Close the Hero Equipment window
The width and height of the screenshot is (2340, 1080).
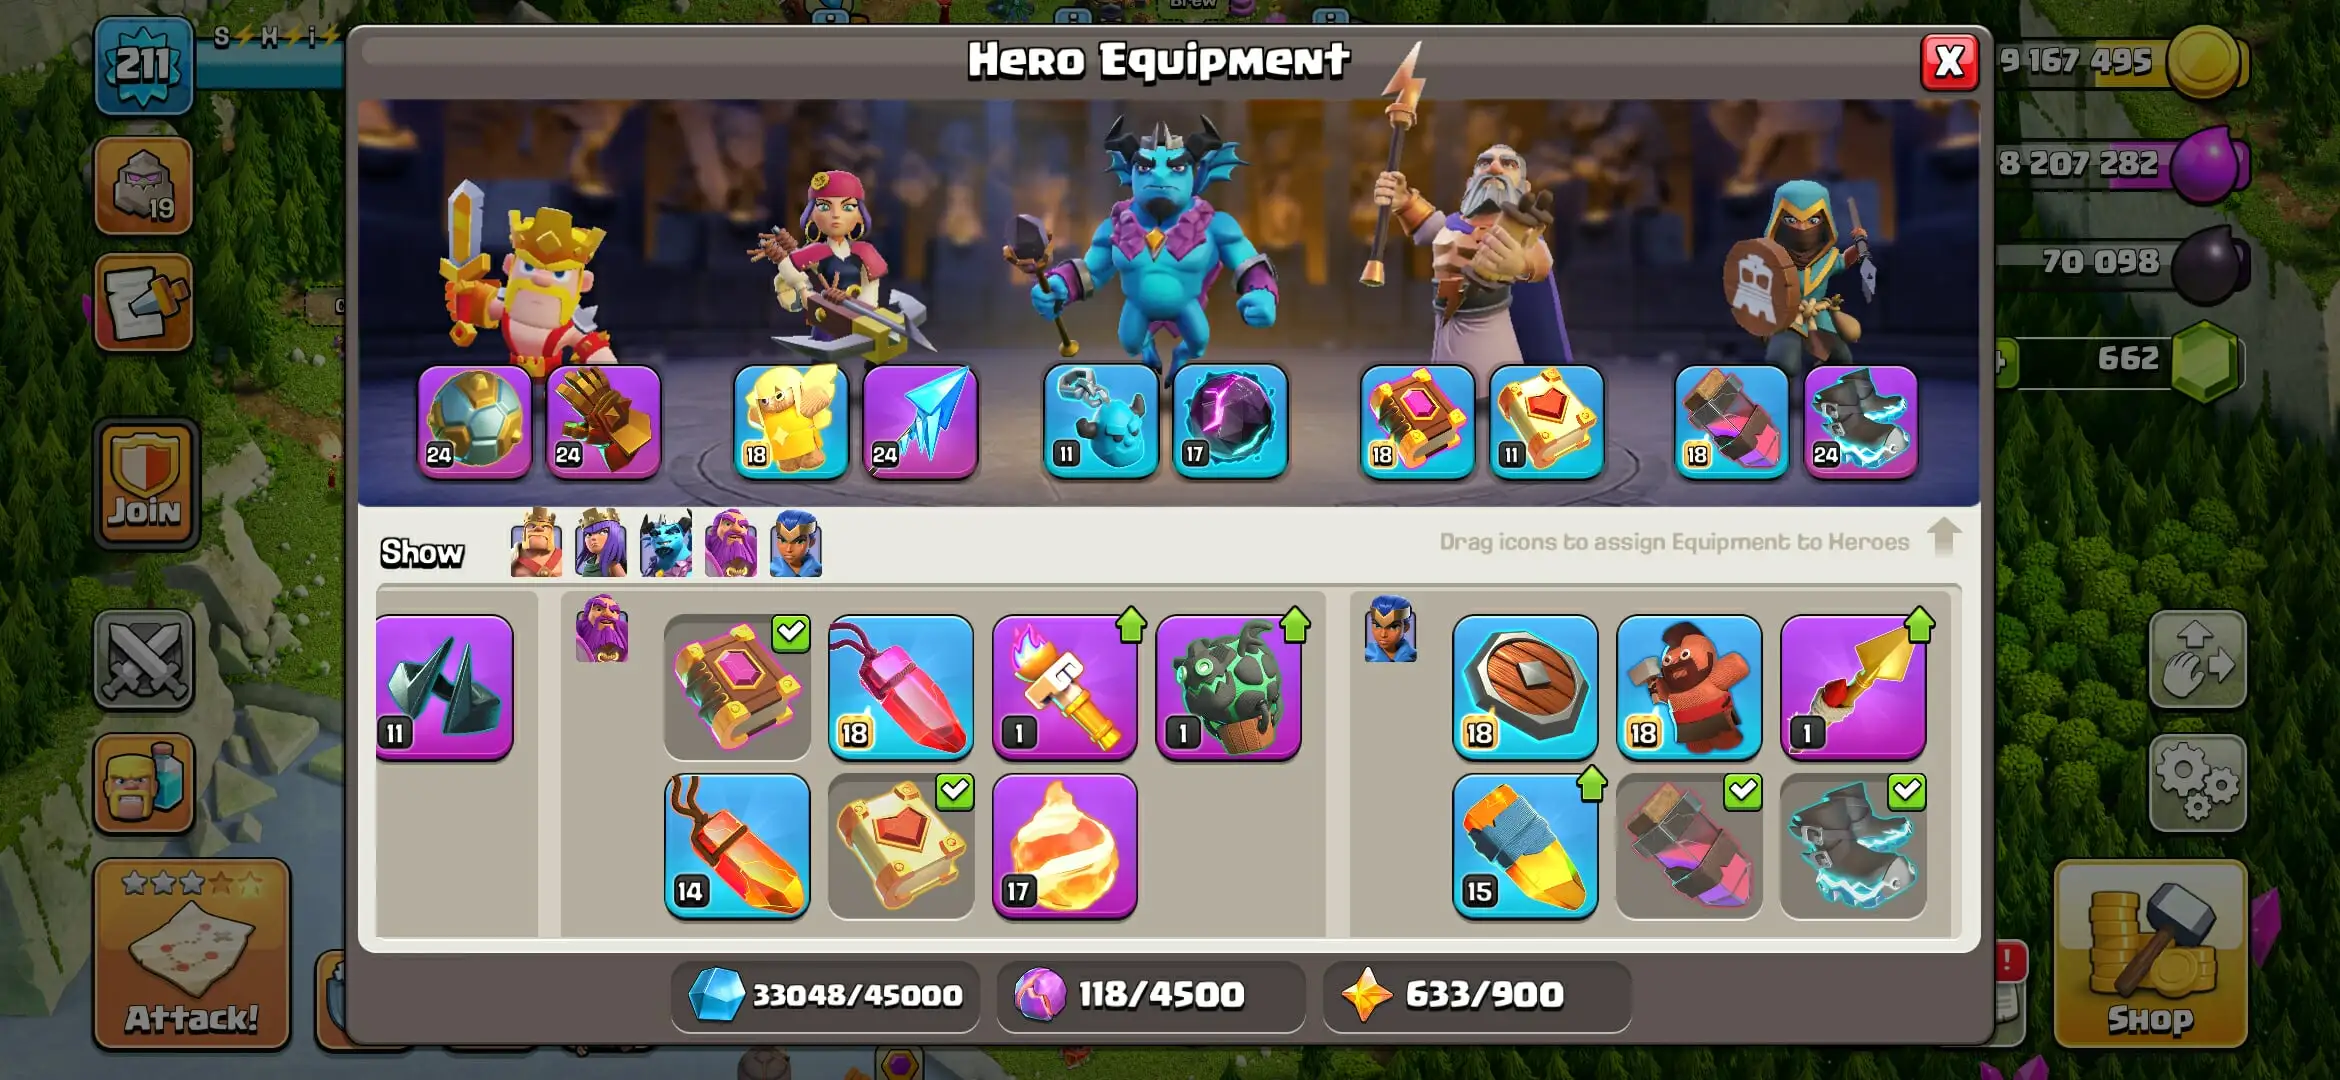1949,62
